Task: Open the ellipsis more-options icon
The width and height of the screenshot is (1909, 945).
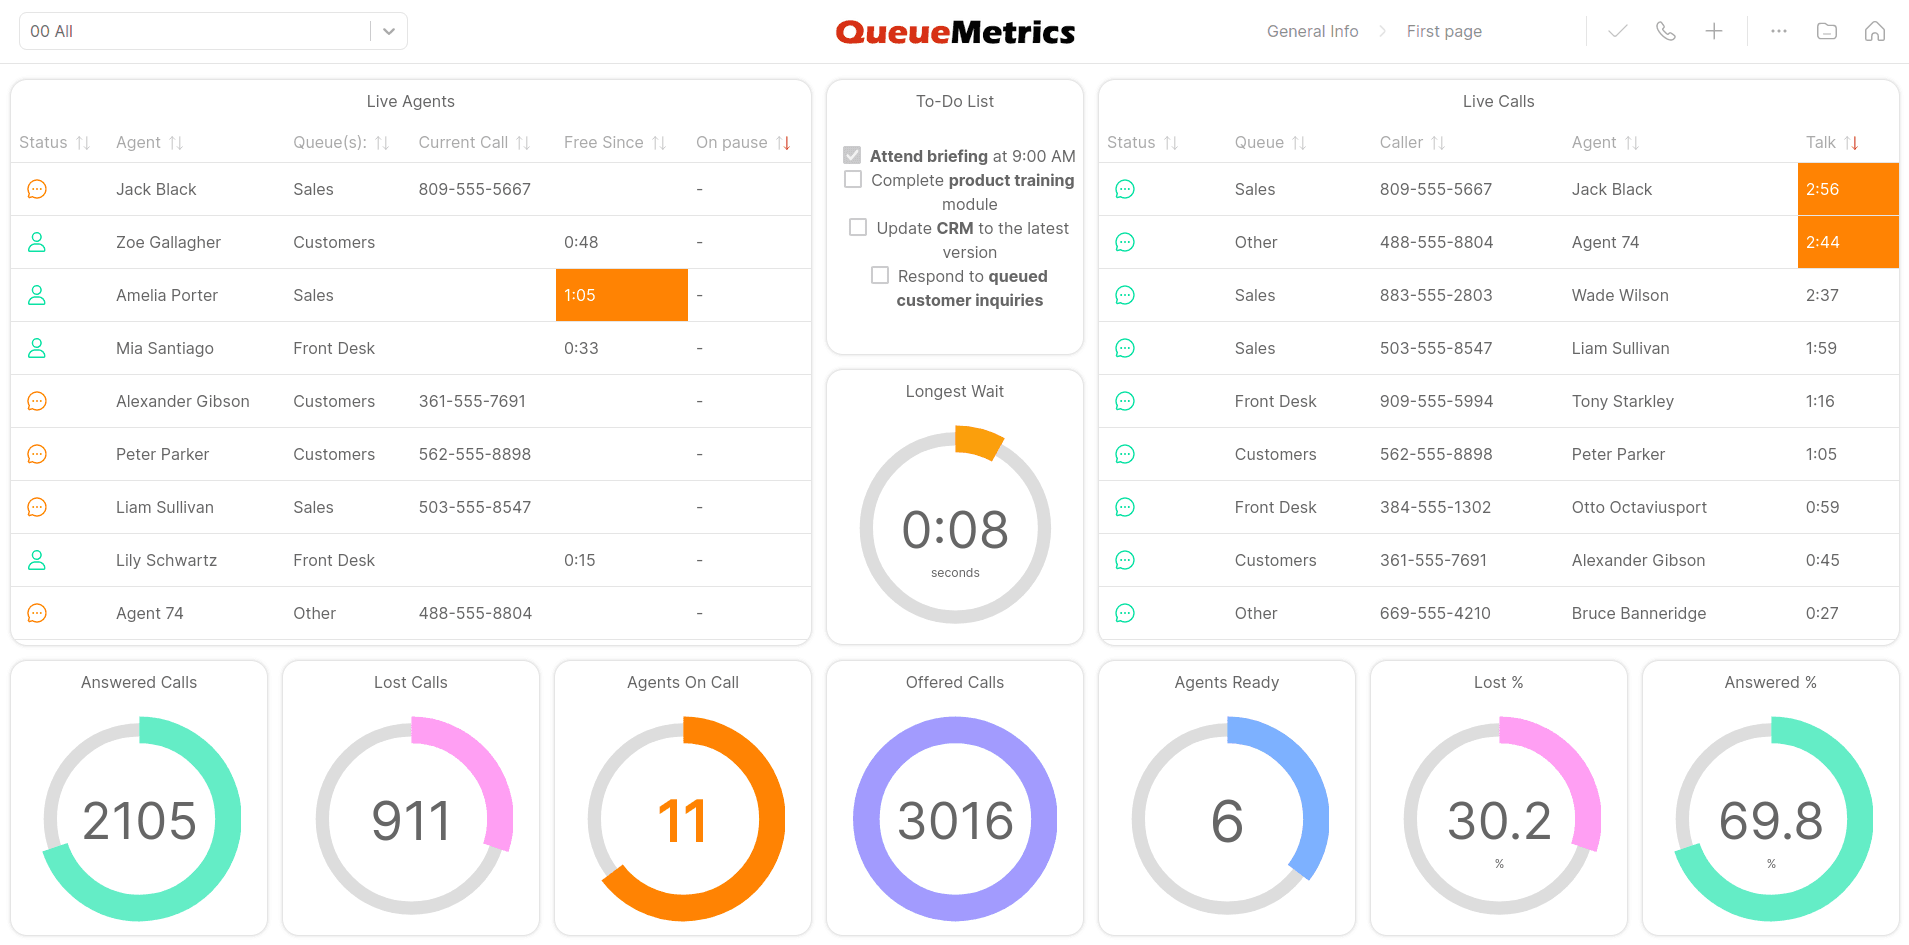Action: click(x=1779, y=31)
